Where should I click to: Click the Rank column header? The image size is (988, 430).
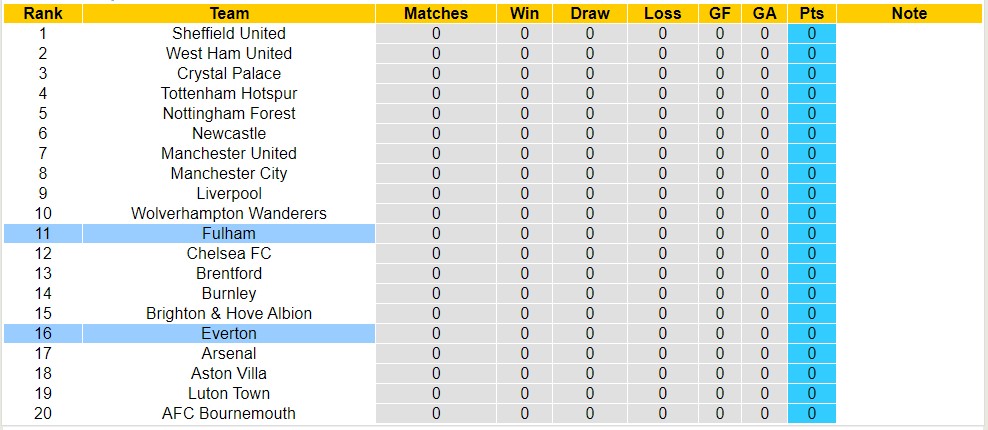point(43,13)
